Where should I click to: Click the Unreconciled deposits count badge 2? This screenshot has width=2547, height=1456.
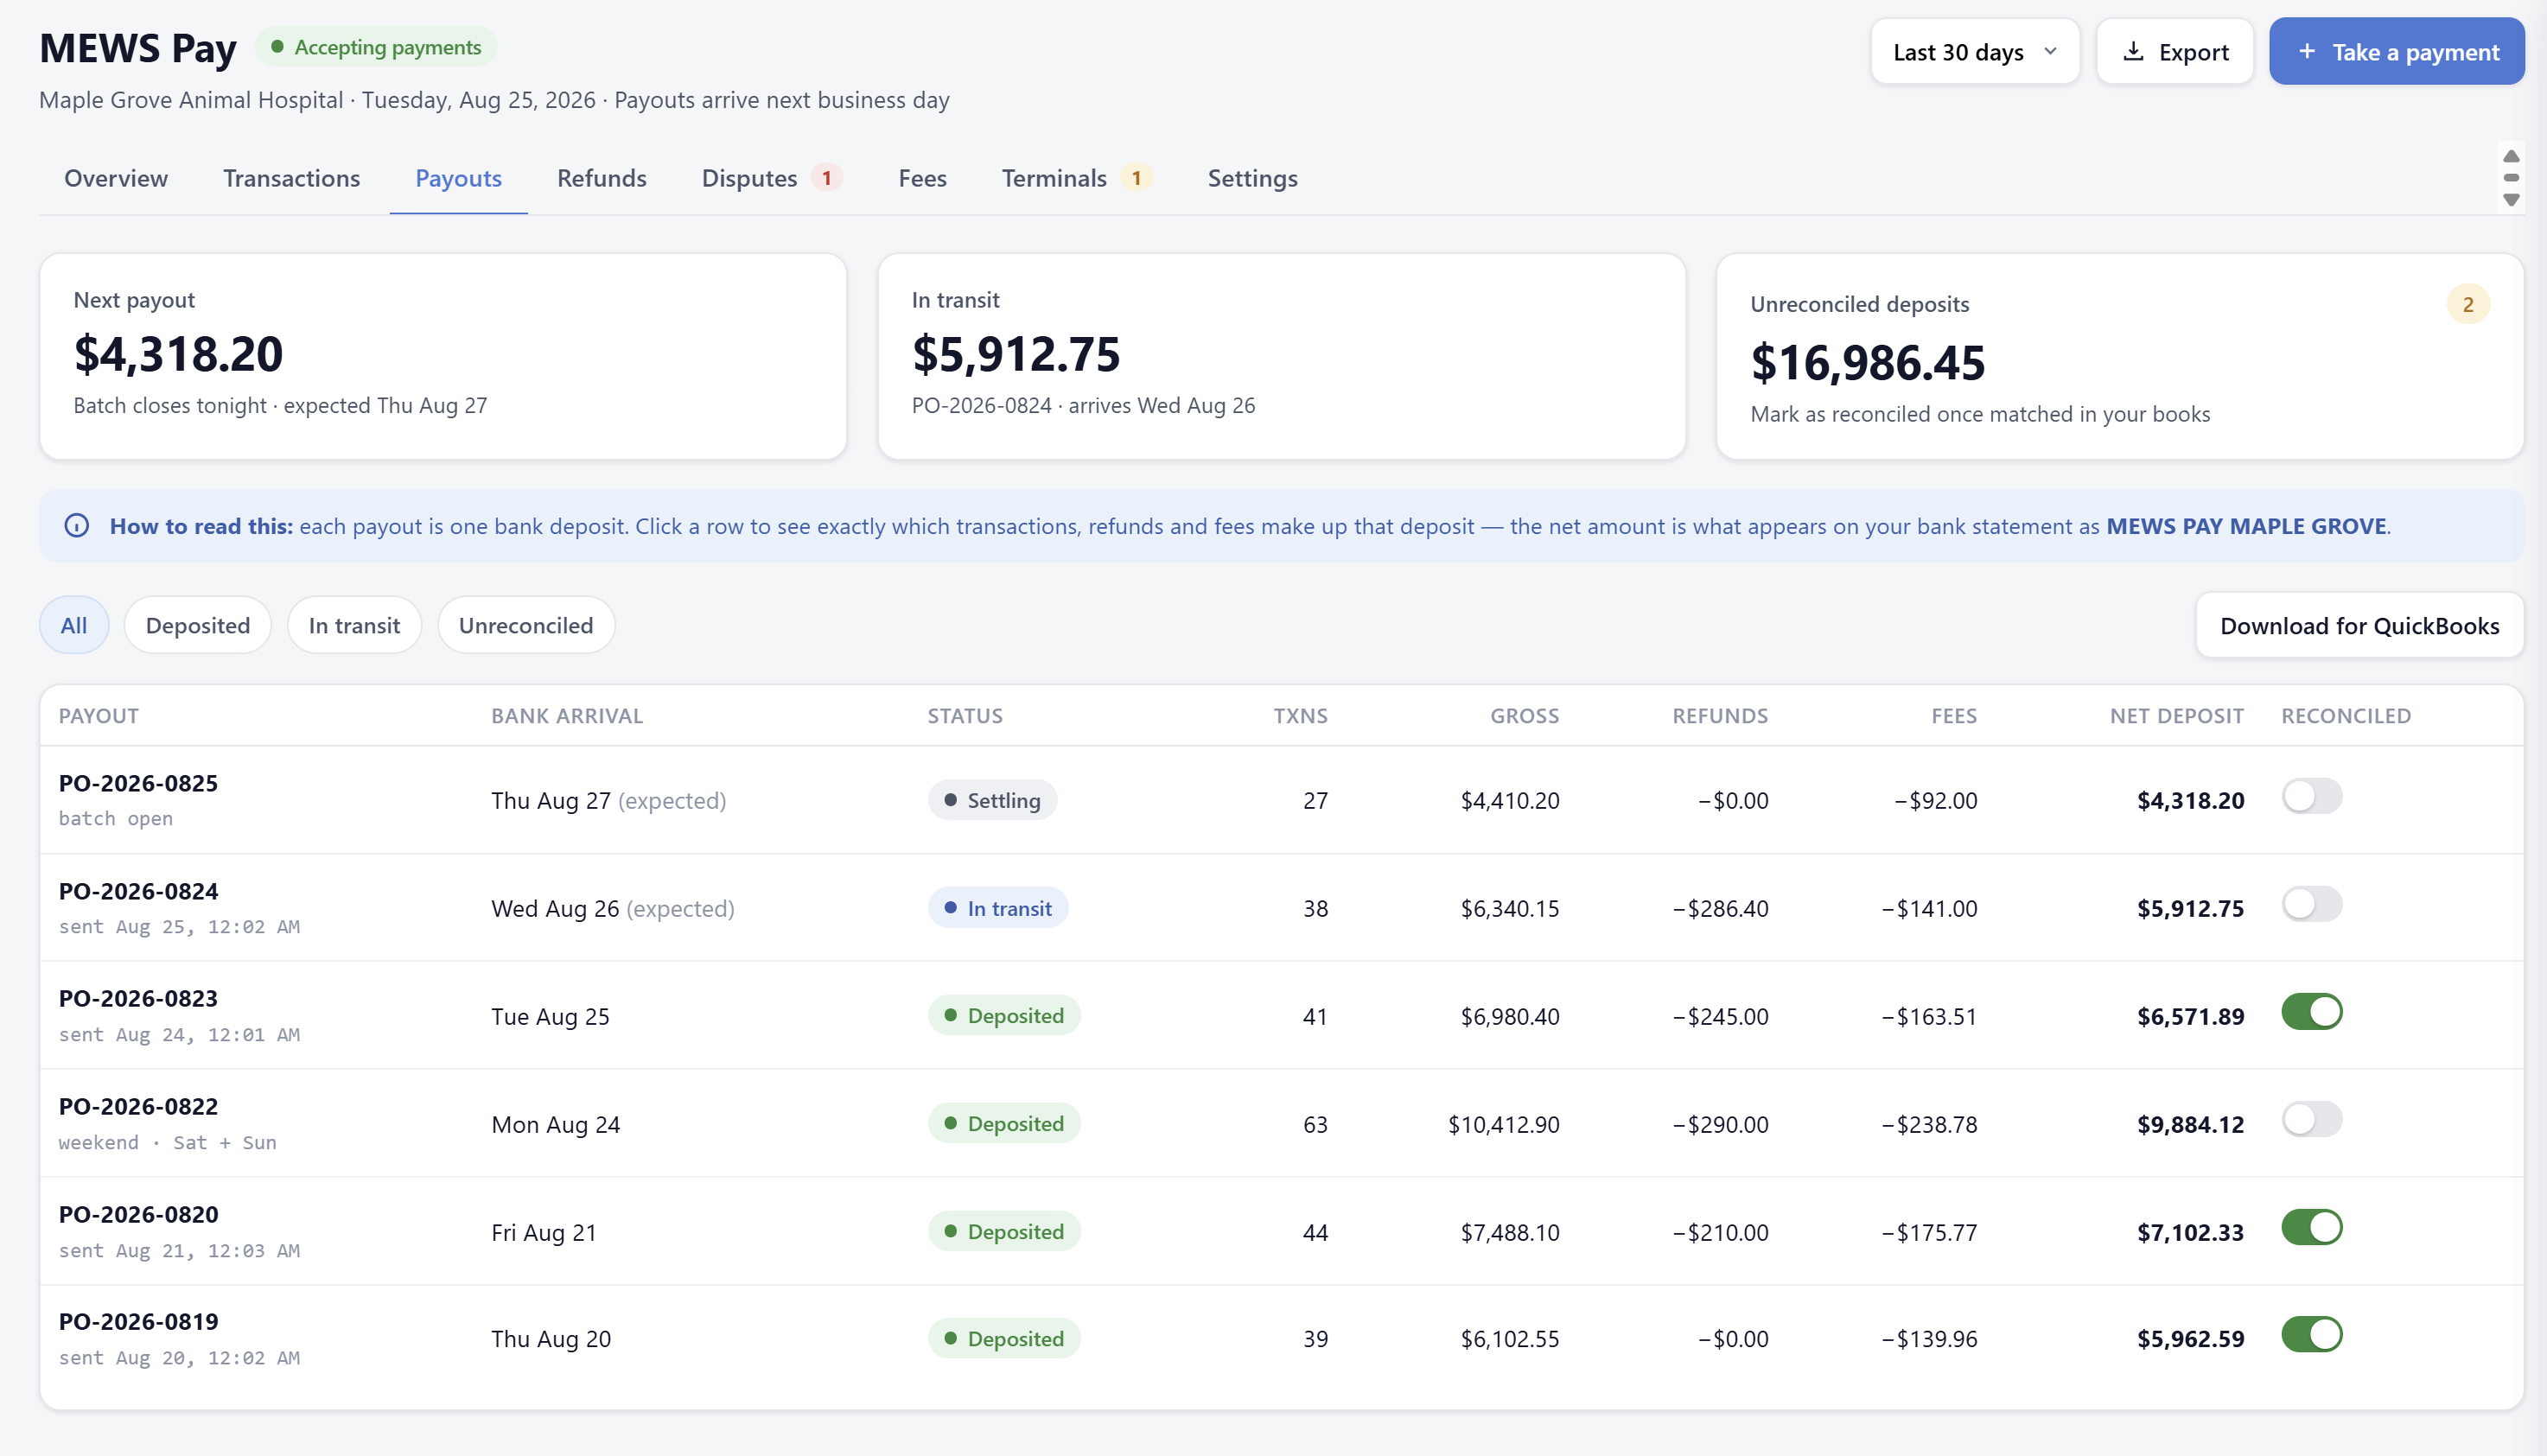[2467, 304]
